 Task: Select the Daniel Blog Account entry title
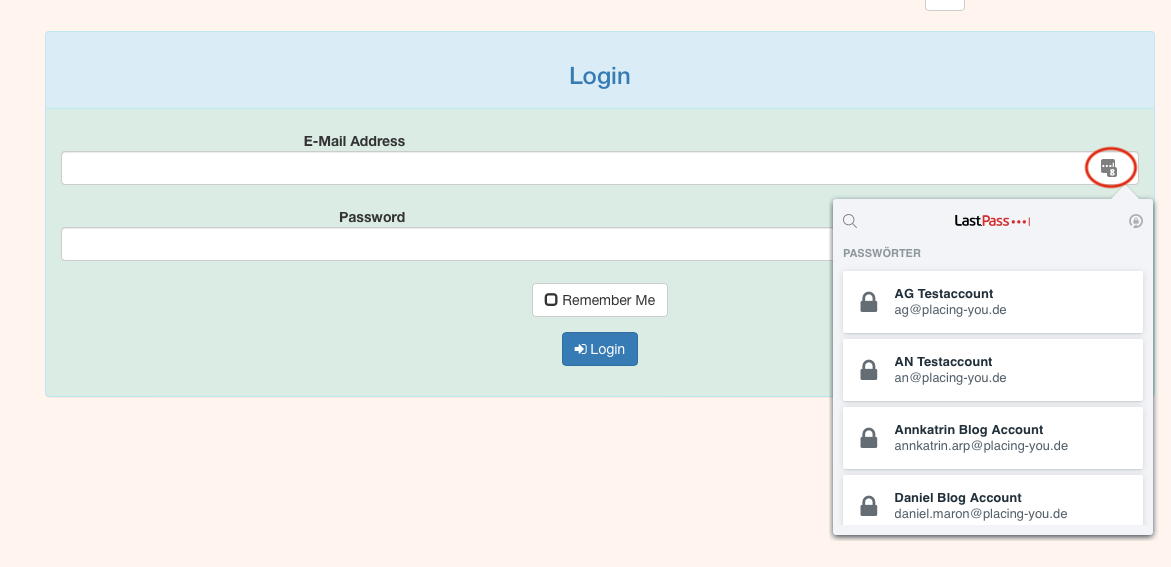click(x=957, y=498)
